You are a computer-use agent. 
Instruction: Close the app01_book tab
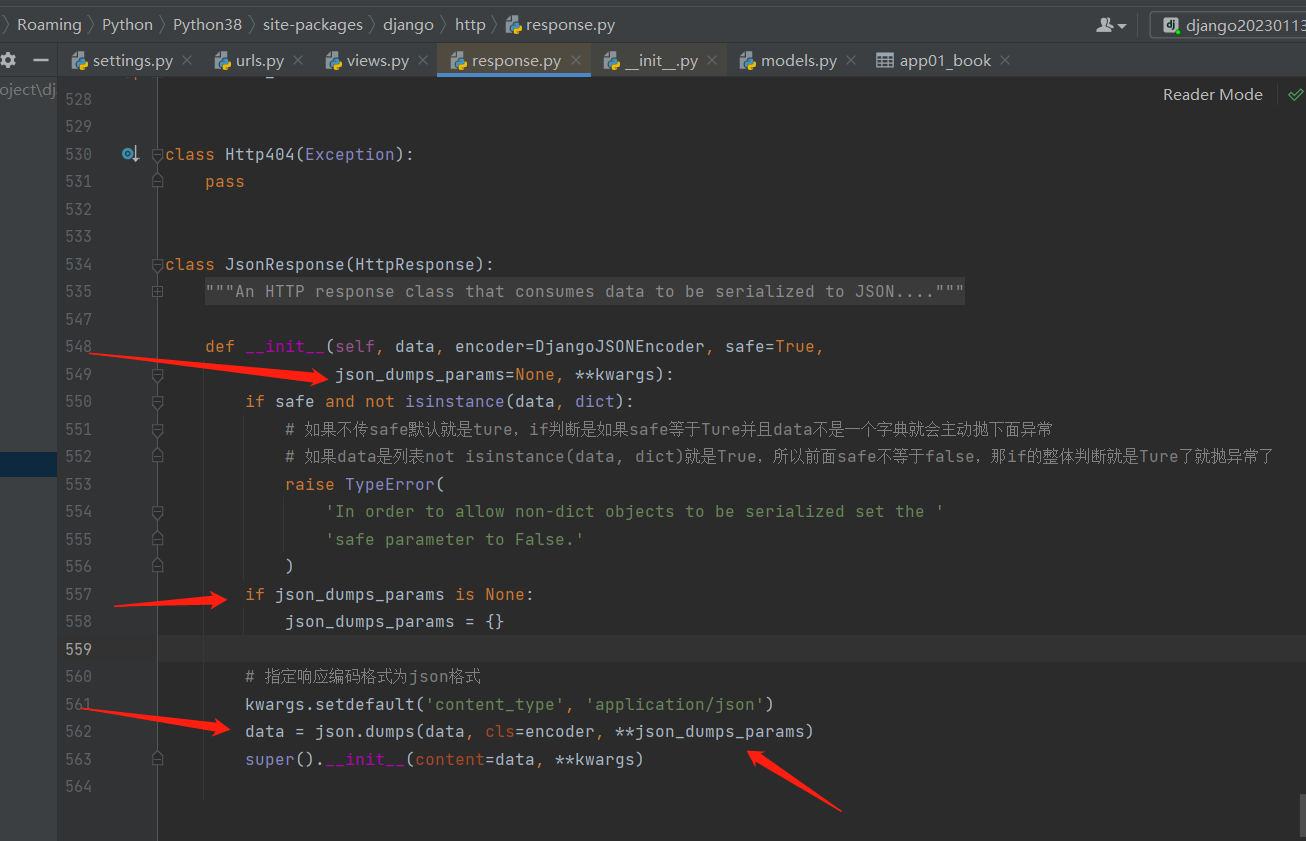(1005, 61)
